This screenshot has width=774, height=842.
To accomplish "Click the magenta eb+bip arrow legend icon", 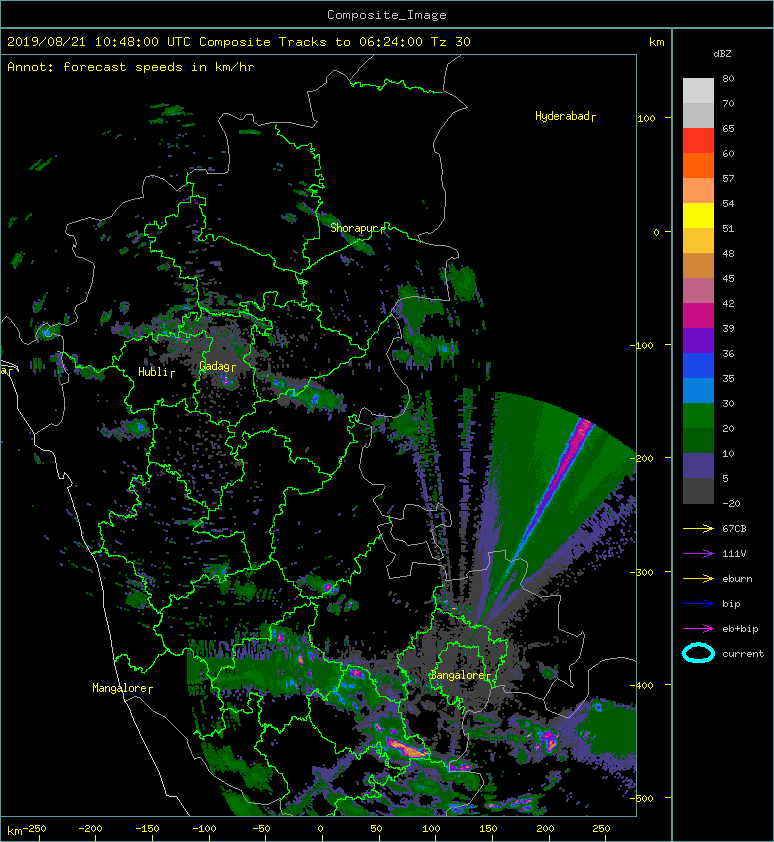I will coord(698,629).
